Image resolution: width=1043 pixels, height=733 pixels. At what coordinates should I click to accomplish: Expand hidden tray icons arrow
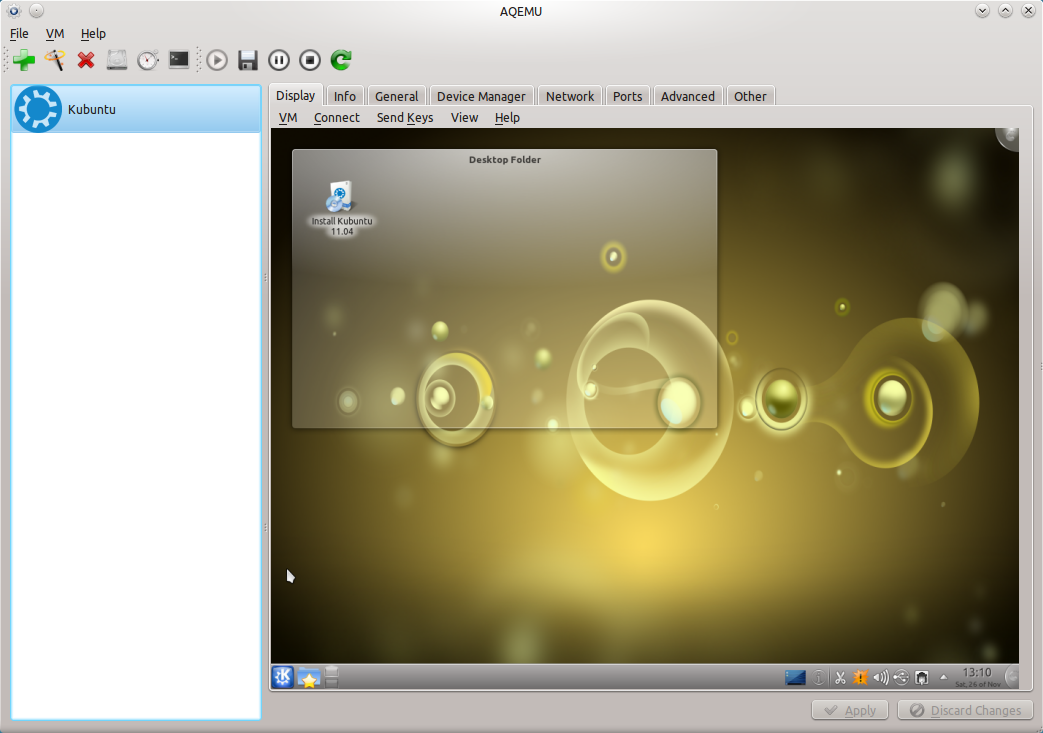pyautogui.click(x=943, y=678)
